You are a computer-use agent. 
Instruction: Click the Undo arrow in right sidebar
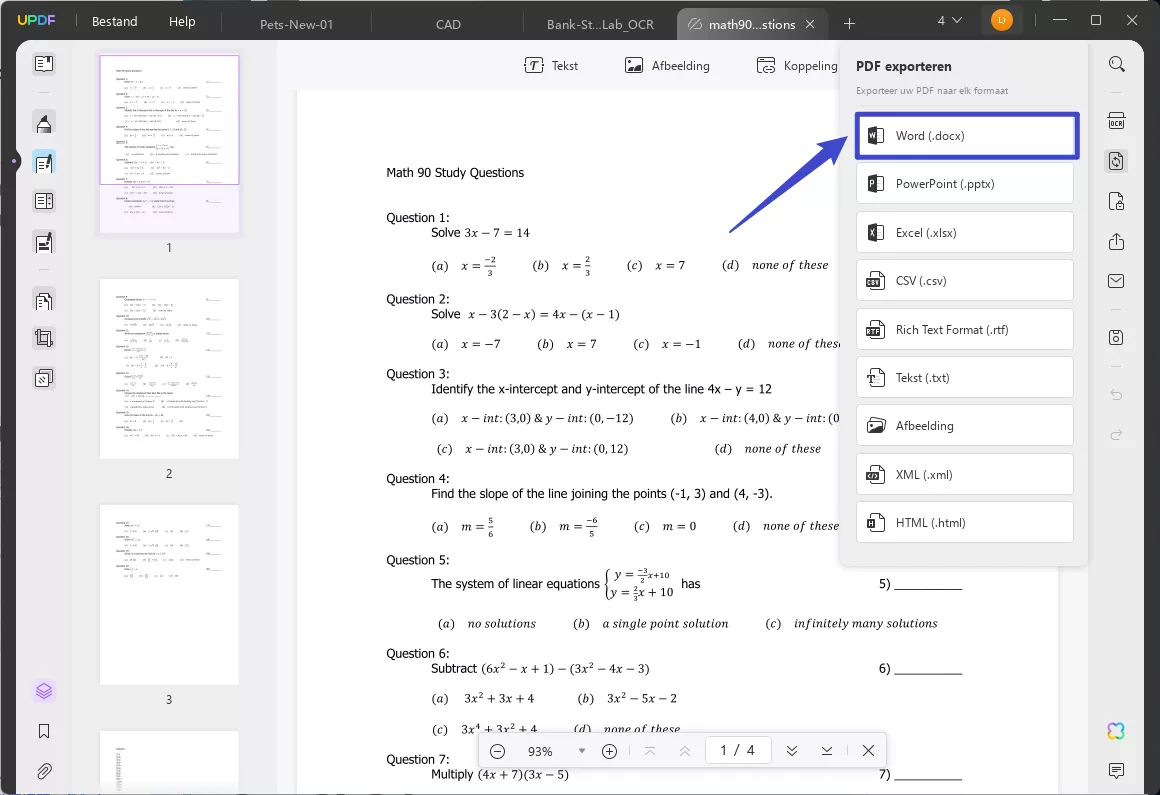pos(1116,395)
